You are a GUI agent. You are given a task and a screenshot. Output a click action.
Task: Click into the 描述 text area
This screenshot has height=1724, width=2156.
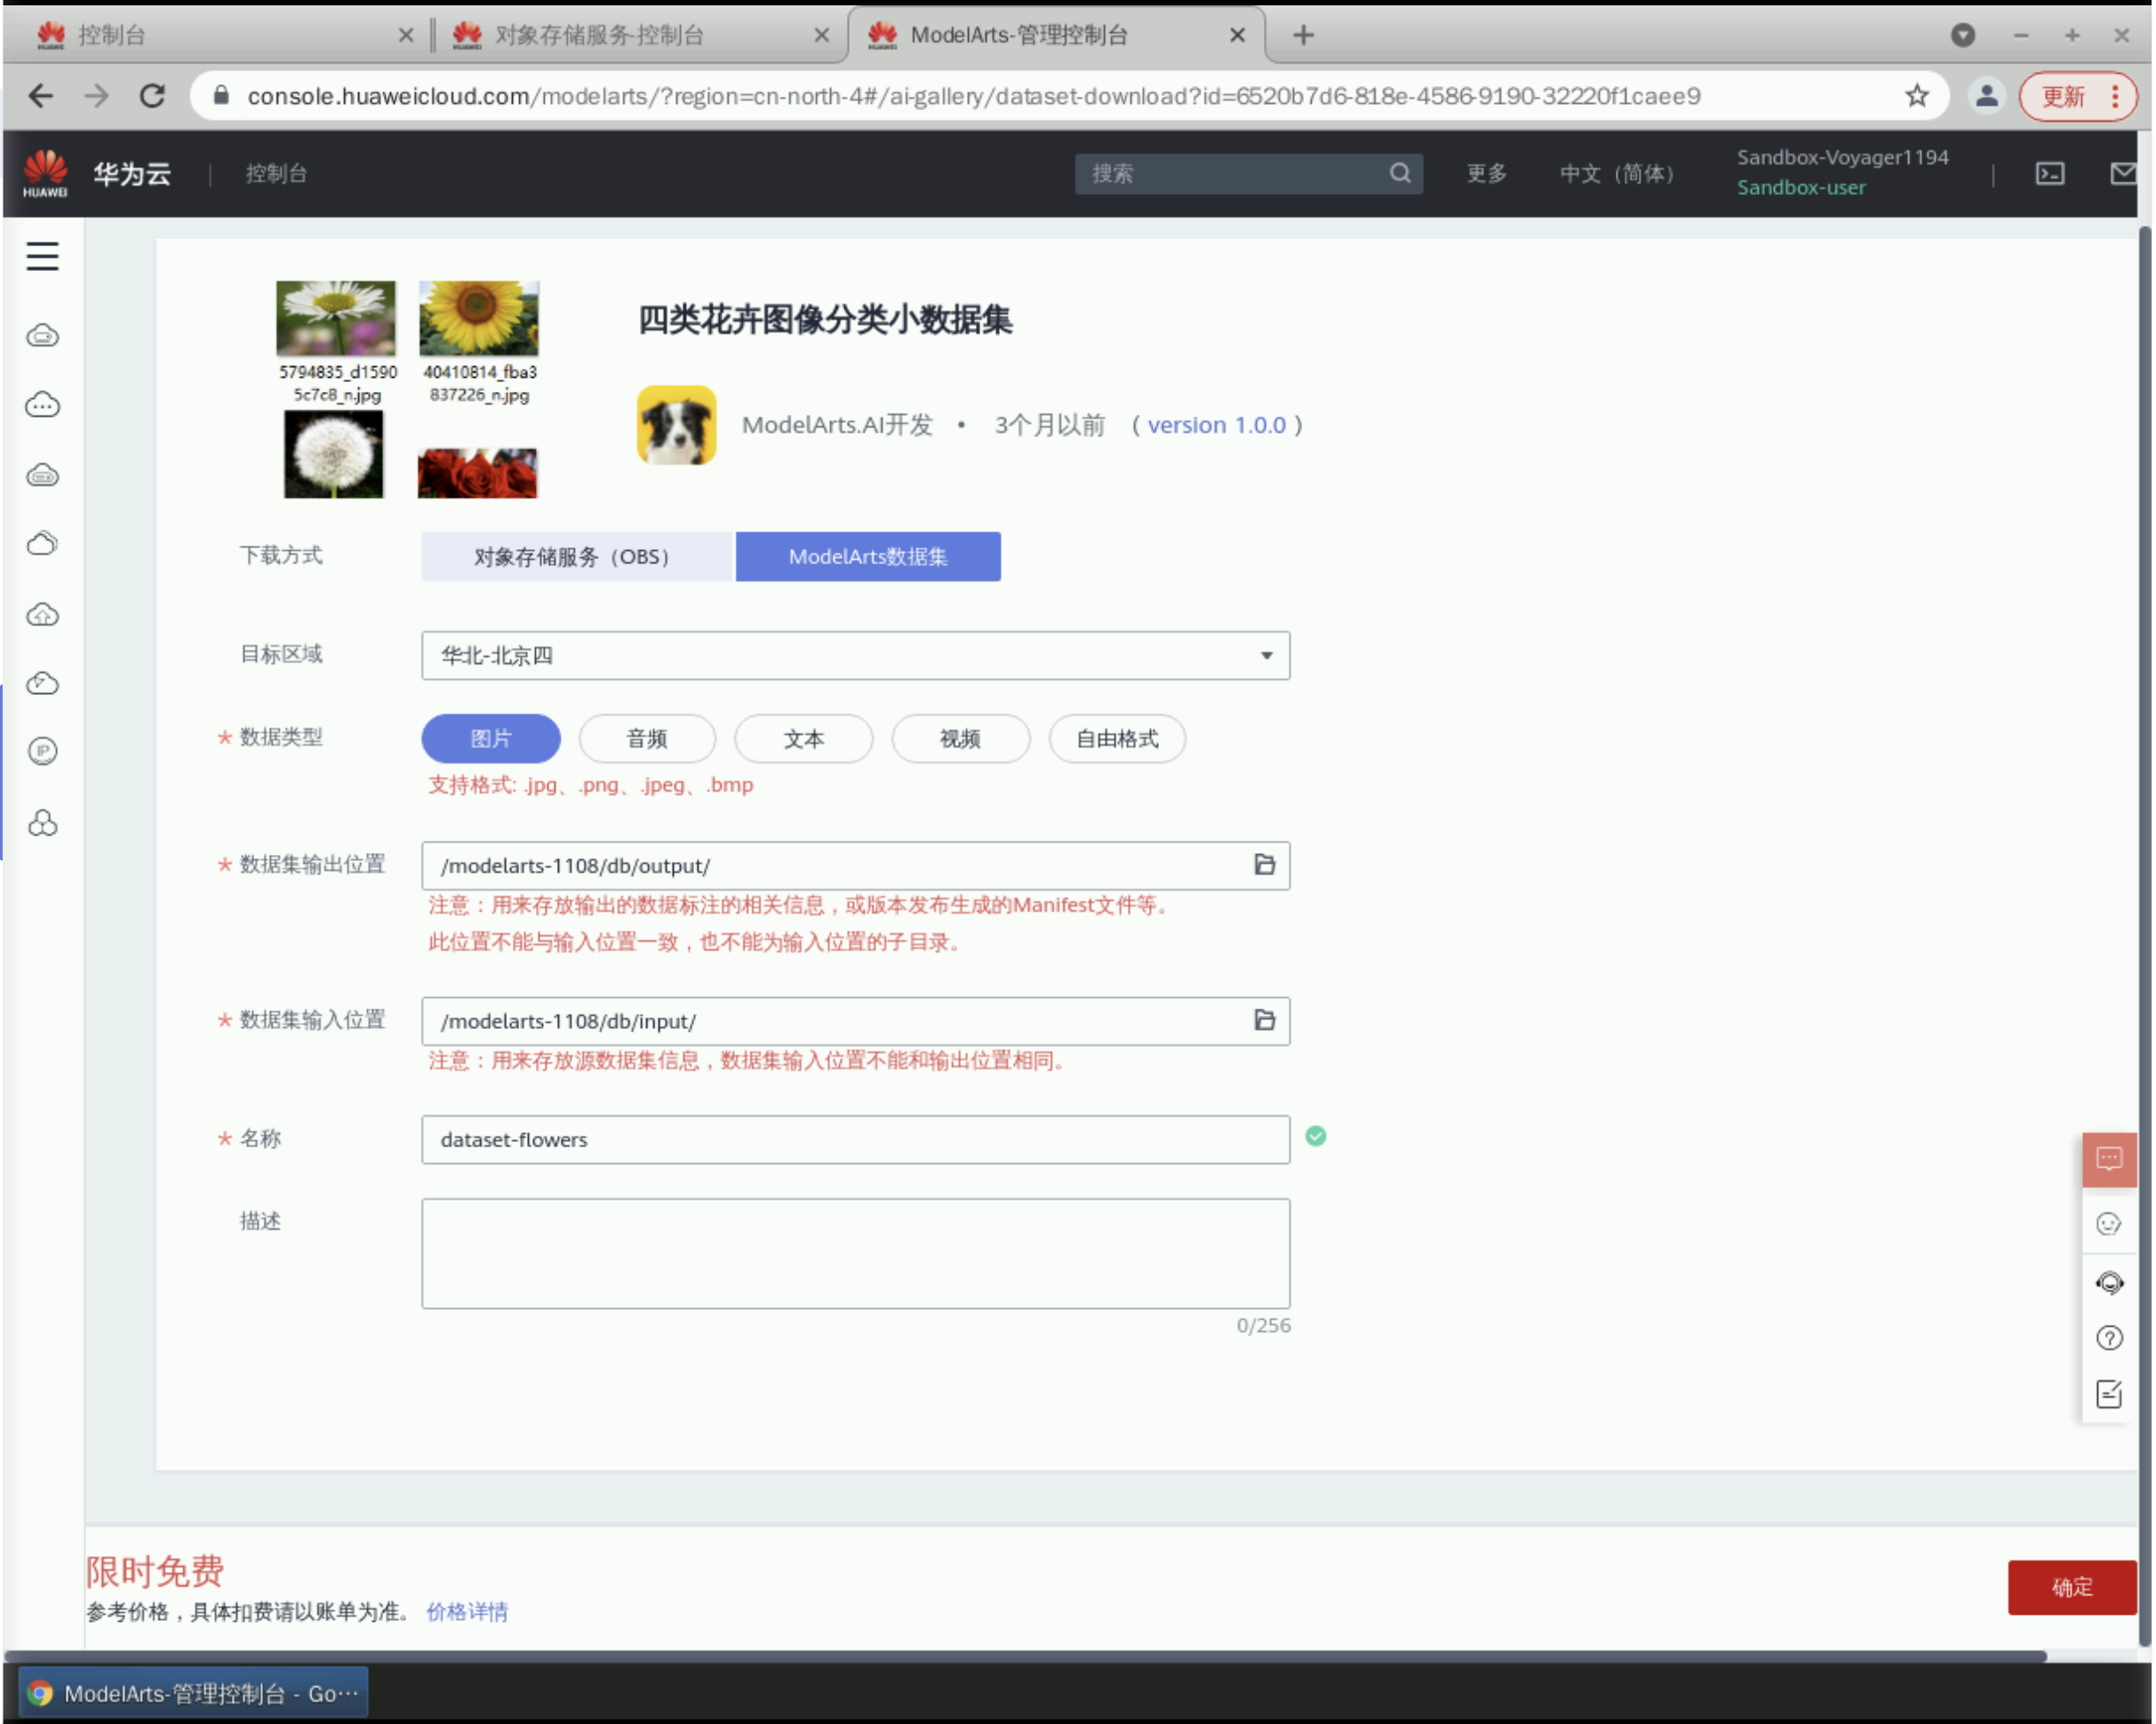click(x=855, y=1253)
